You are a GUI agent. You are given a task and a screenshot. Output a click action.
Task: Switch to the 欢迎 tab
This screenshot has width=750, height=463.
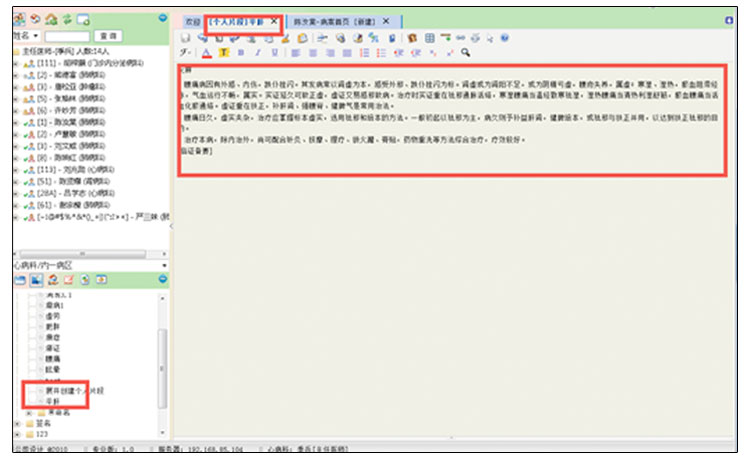[x=192, y=20]
